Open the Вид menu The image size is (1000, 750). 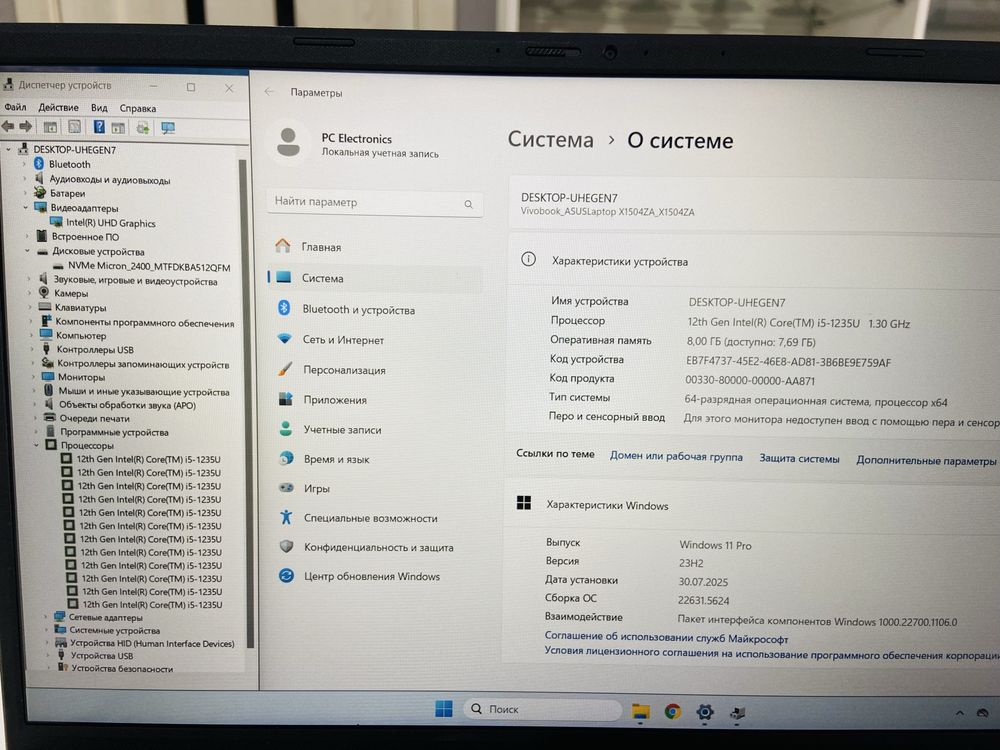coord(99,108)
